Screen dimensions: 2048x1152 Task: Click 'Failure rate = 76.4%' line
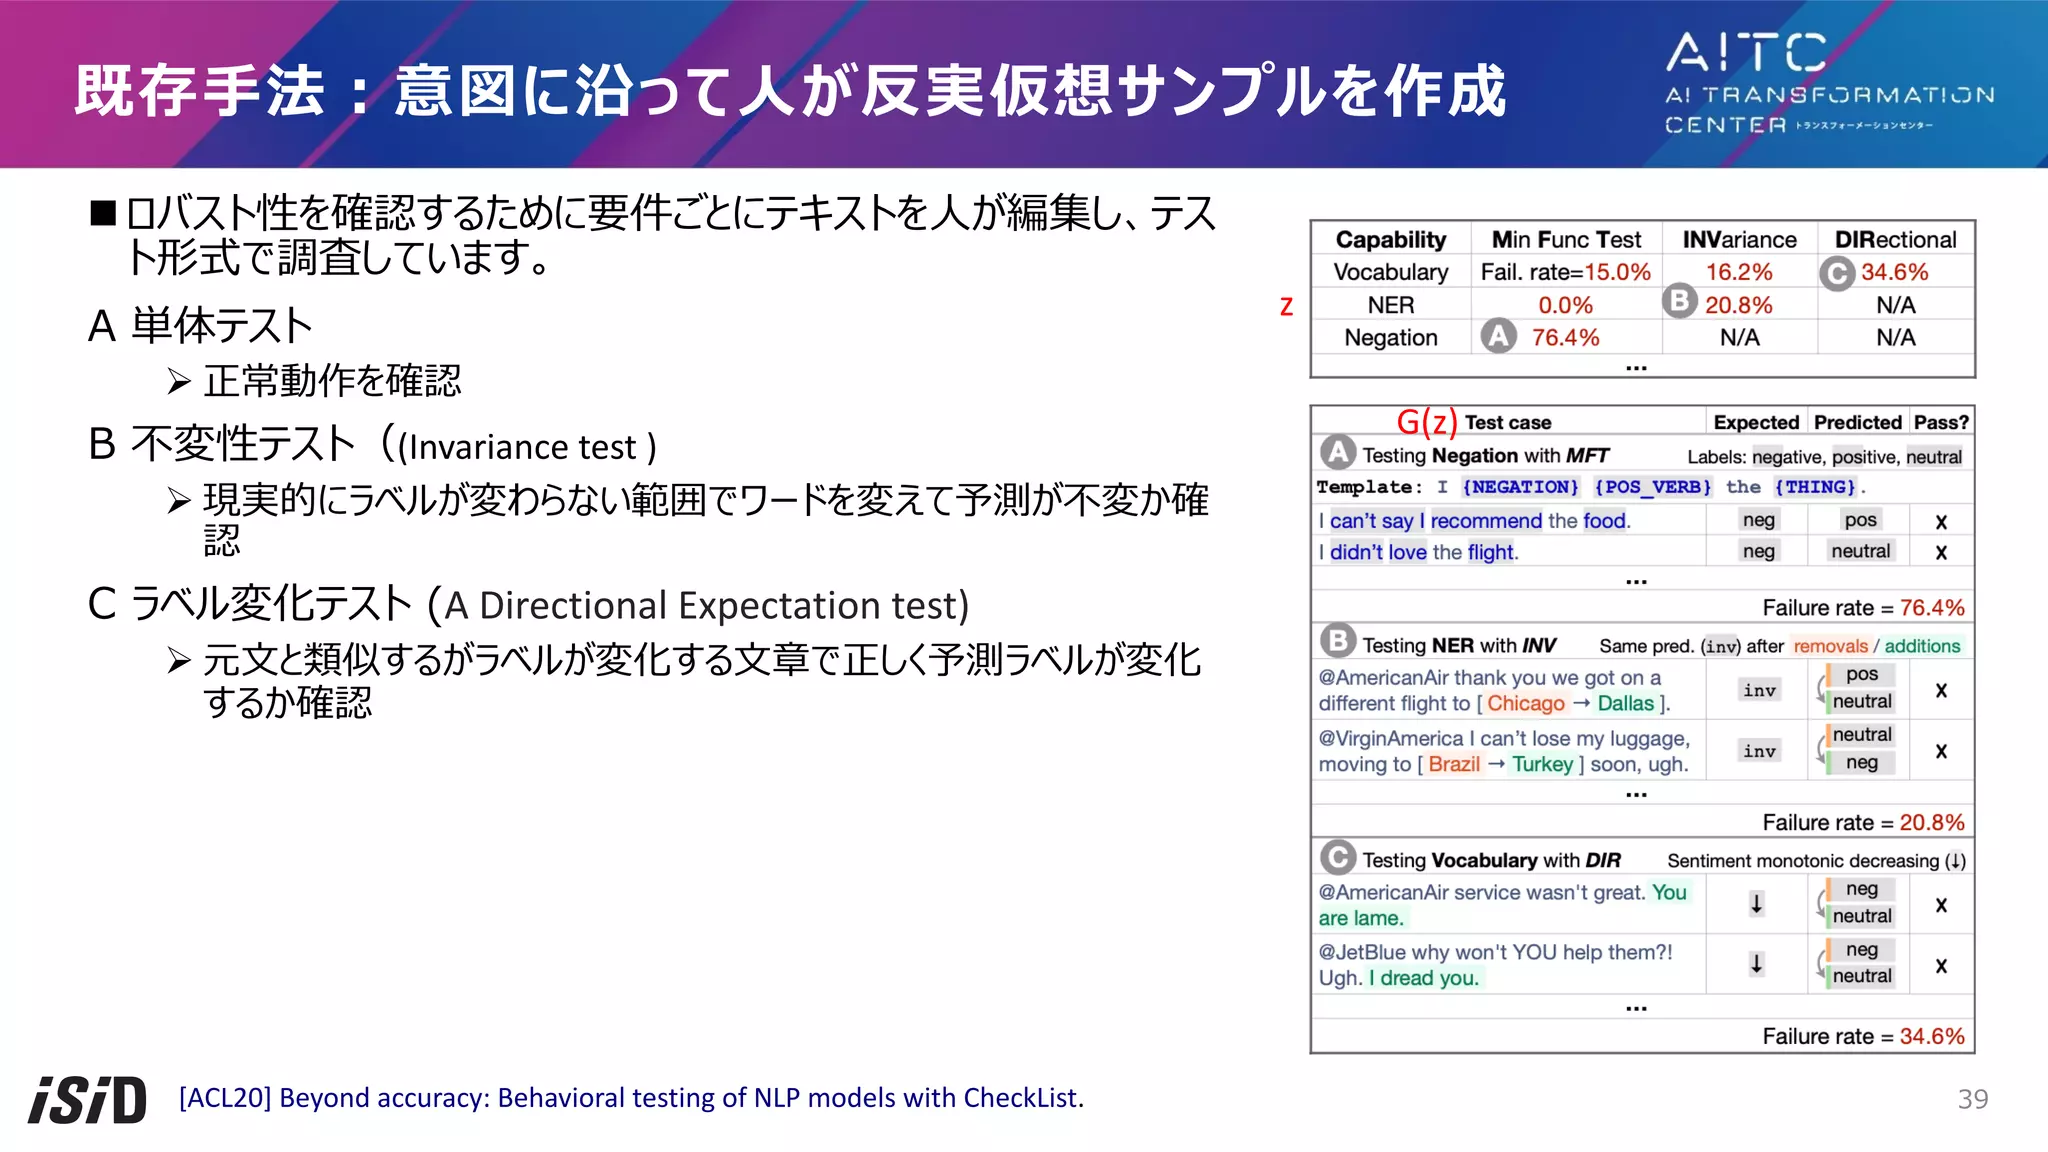(x=1863, y=608)
